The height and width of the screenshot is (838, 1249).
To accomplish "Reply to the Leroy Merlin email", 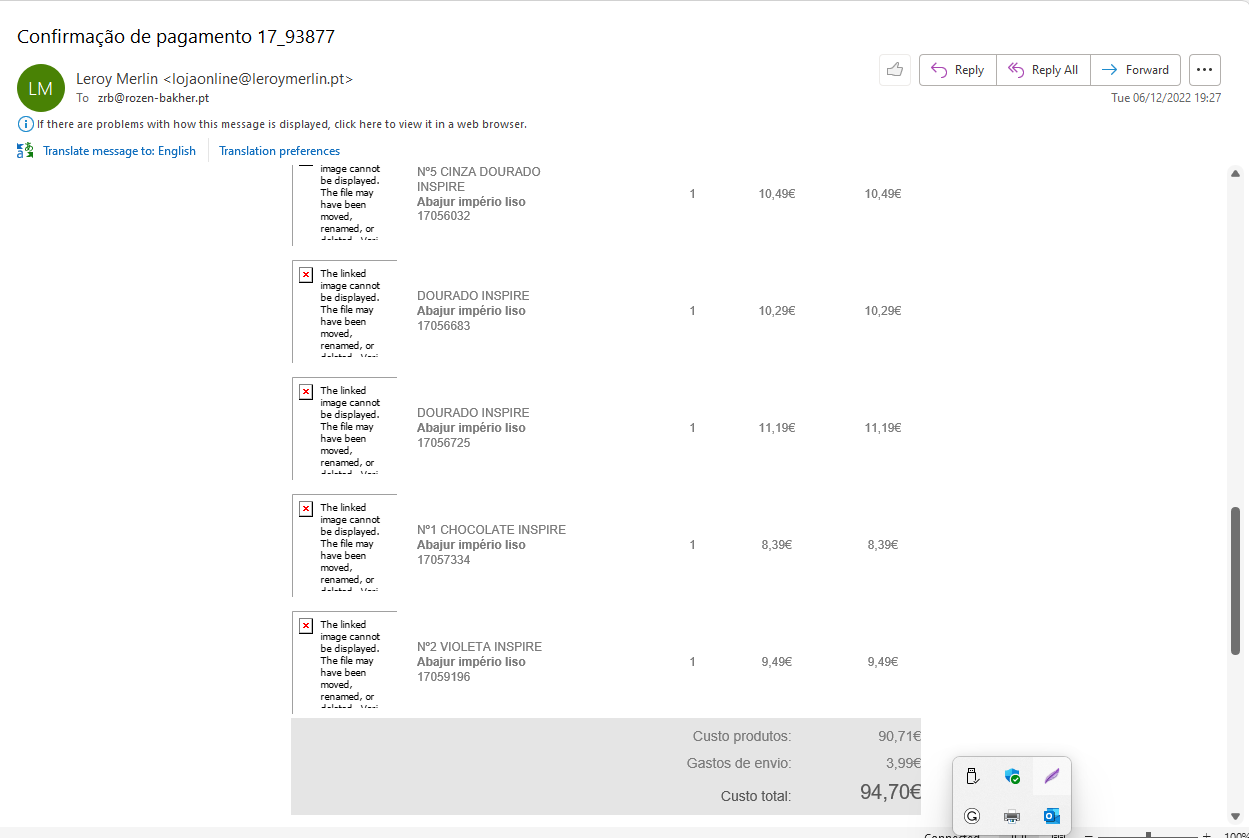I will pyautogui.click(x=958, y=70).
